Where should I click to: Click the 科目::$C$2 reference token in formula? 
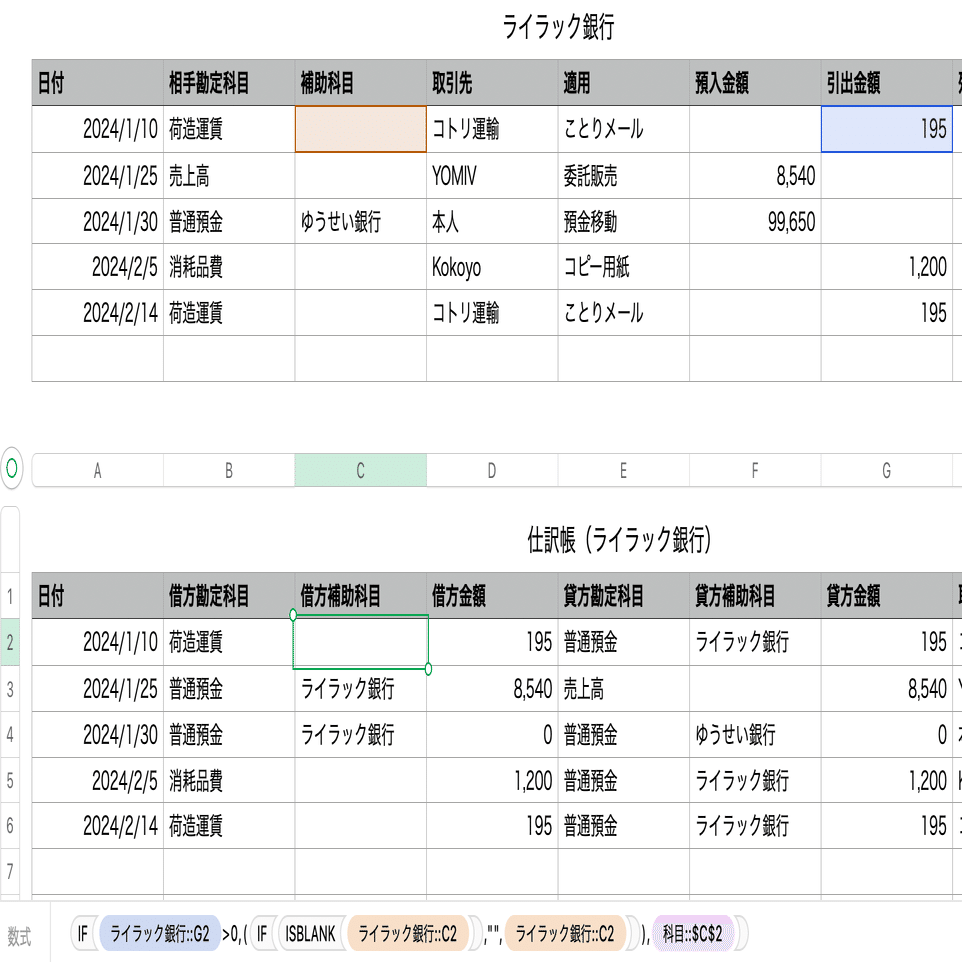(700, 935)
